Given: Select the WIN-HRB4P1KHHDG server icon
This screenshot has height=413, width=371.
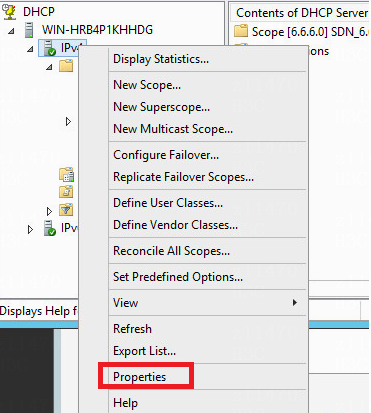Looking at the screenshot, I should click(x=29, y=30).
